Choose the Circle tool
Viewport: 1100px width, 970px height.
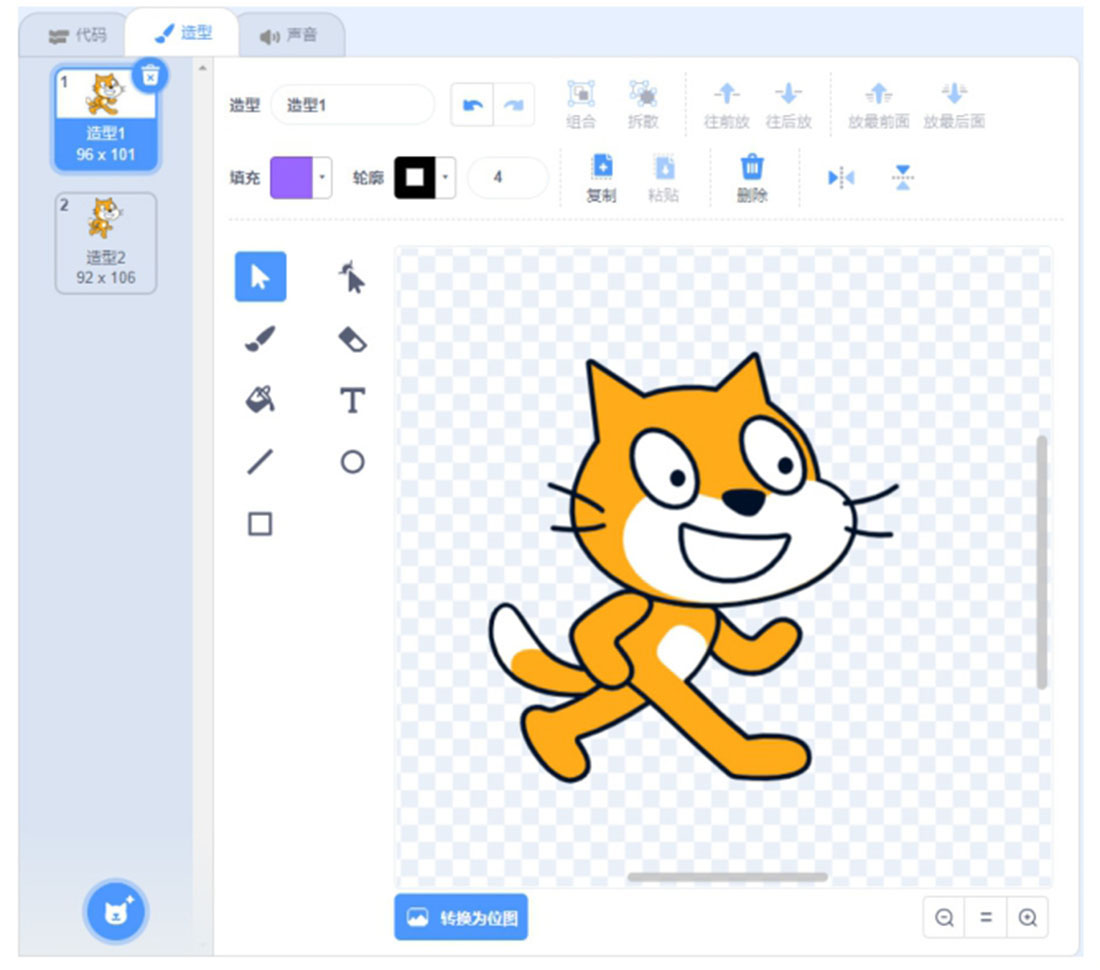(x=352, y=462)
